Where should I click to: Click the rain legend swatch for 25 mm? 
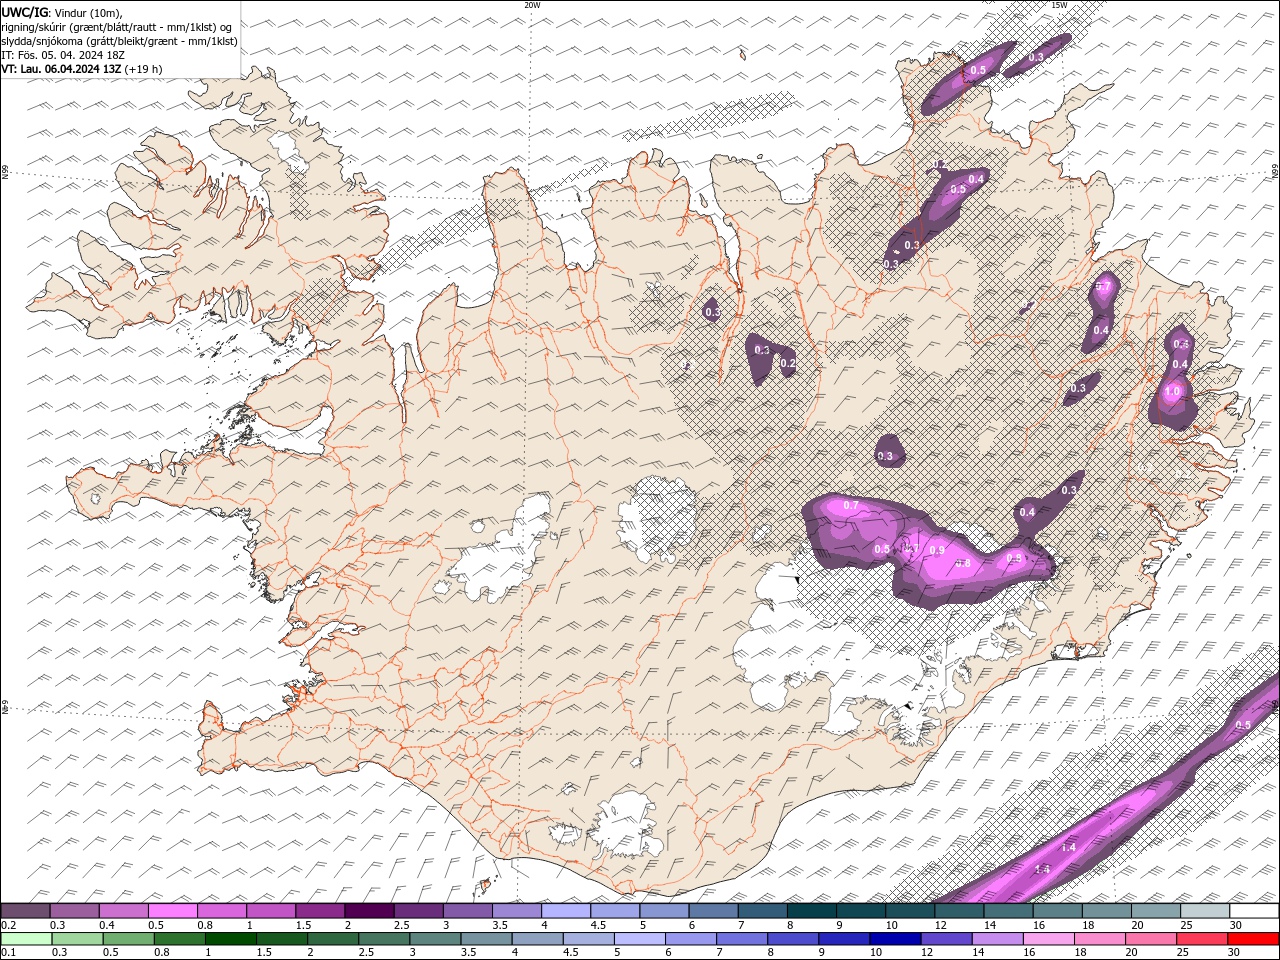pyautogui.click(x=1201, y=938)
